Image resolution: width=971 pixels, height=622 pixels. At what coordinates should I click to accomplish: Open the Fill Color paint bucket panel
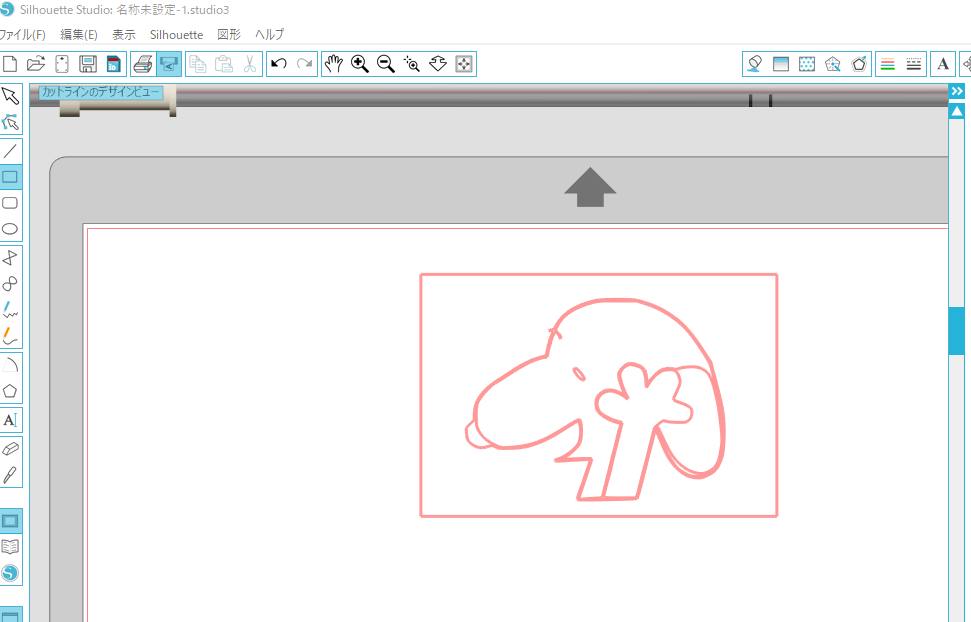point(755,64)
